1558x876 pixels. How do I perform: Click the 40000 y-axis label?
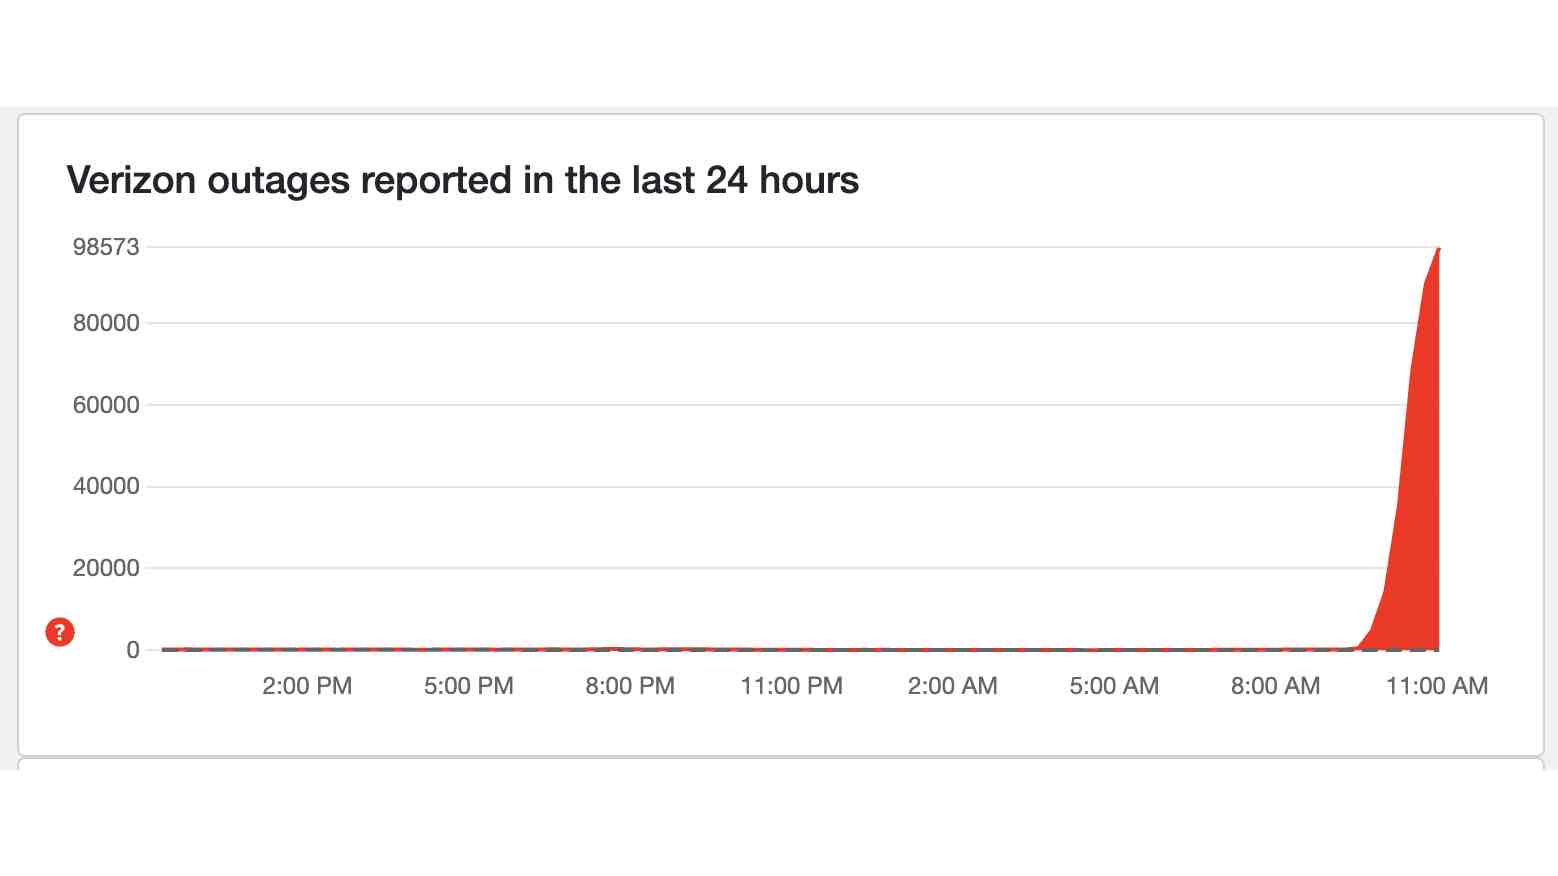[106, 486]
